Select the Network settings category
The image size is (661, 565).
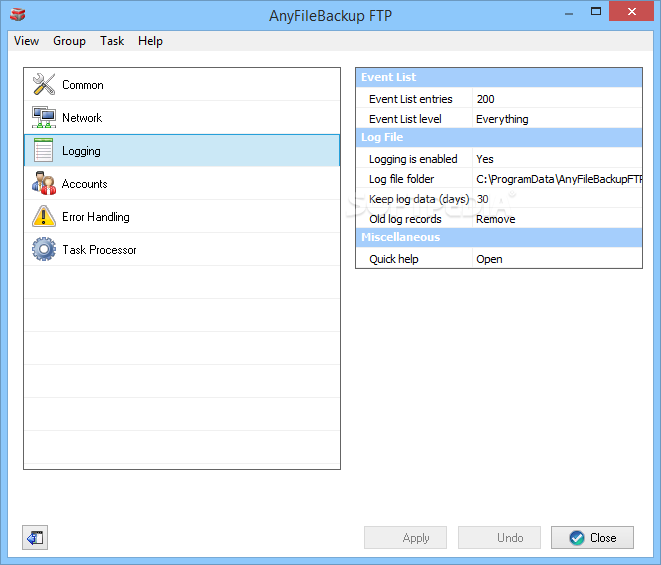[182, 117]
